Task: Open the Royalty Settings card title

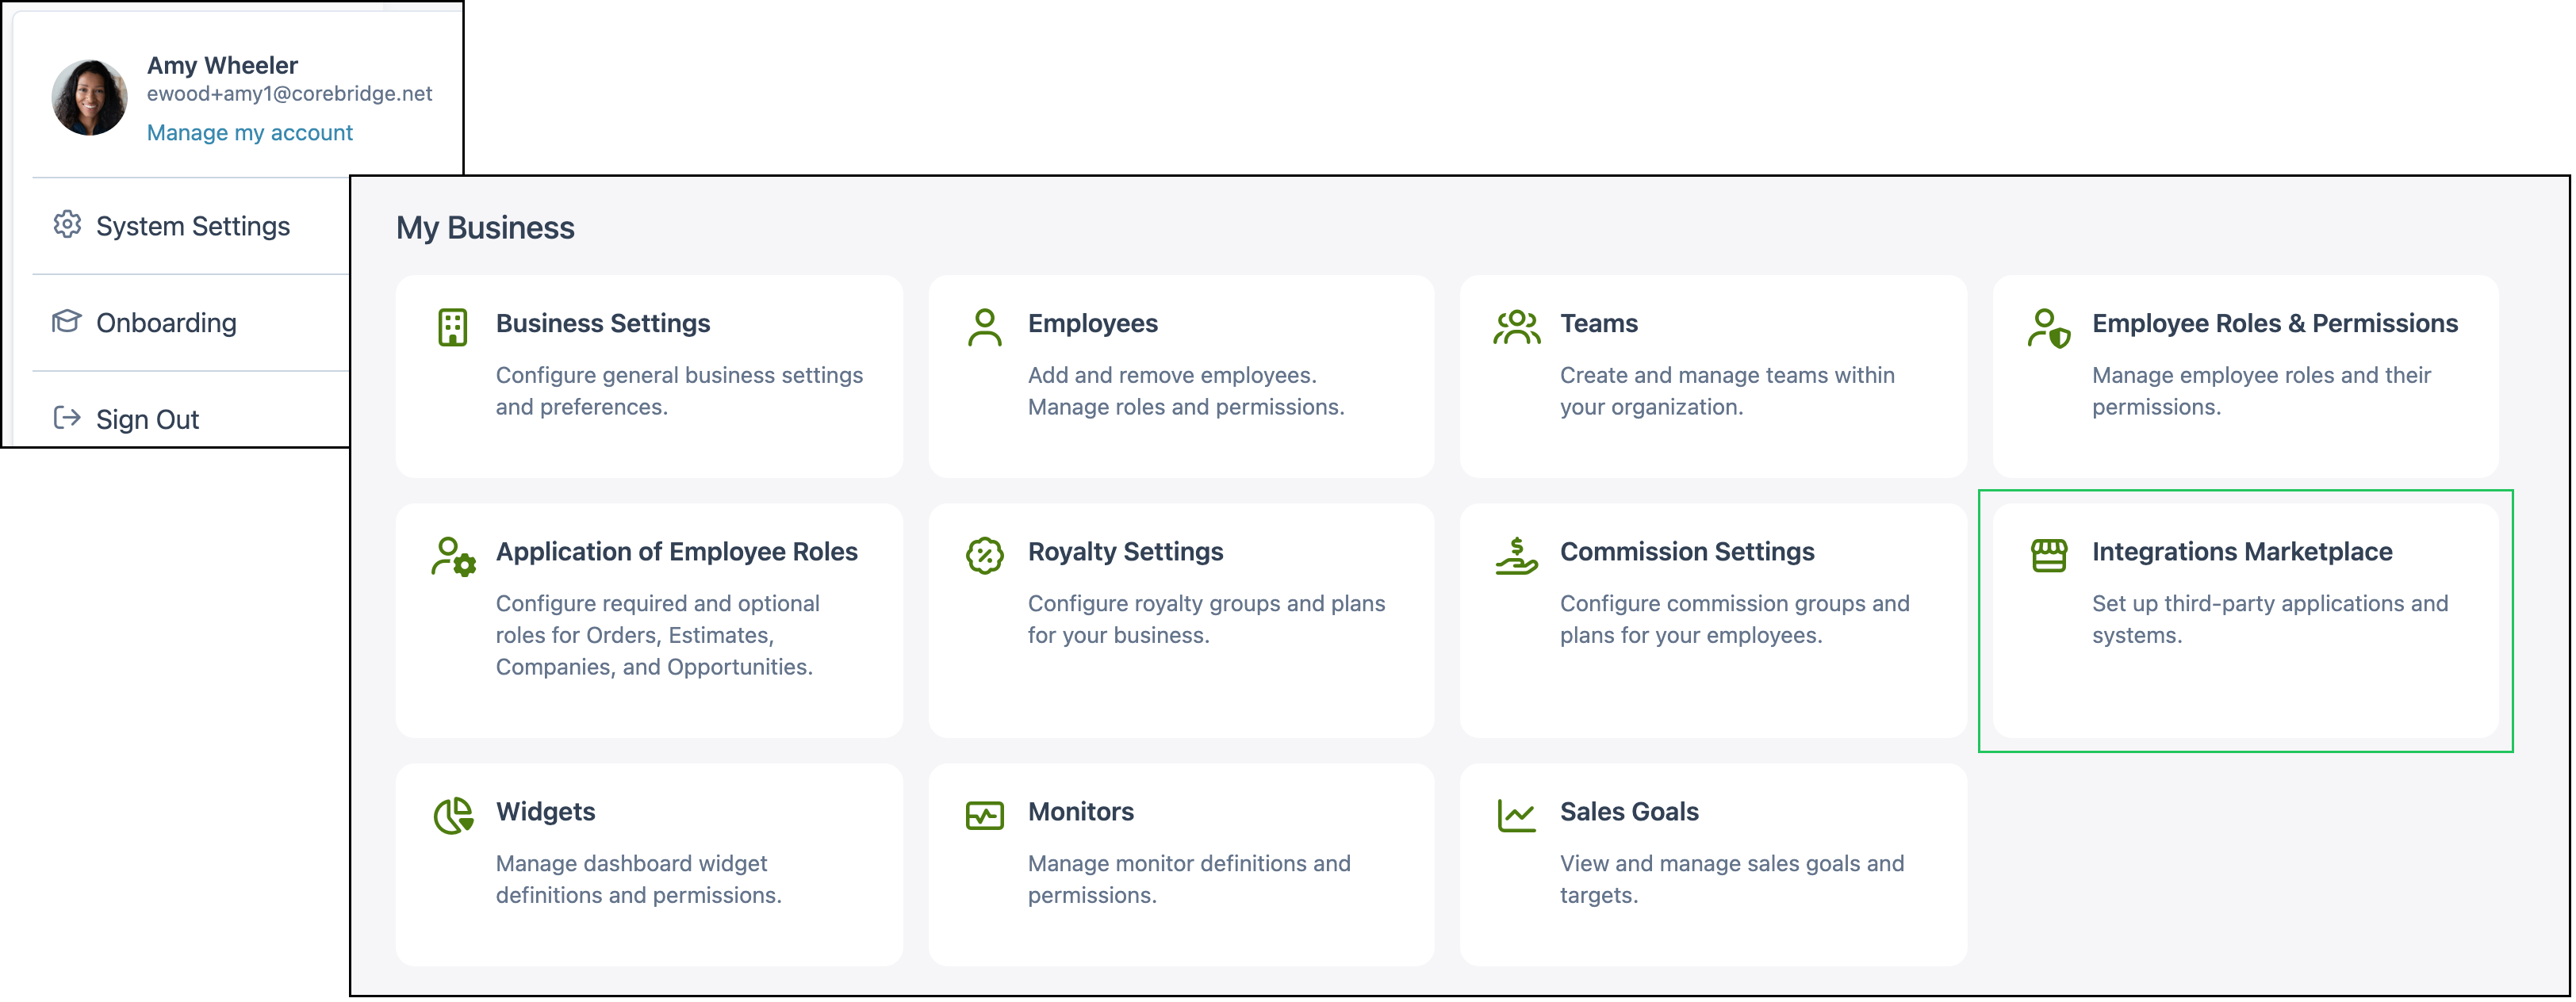Action: tap(1126, 551)
